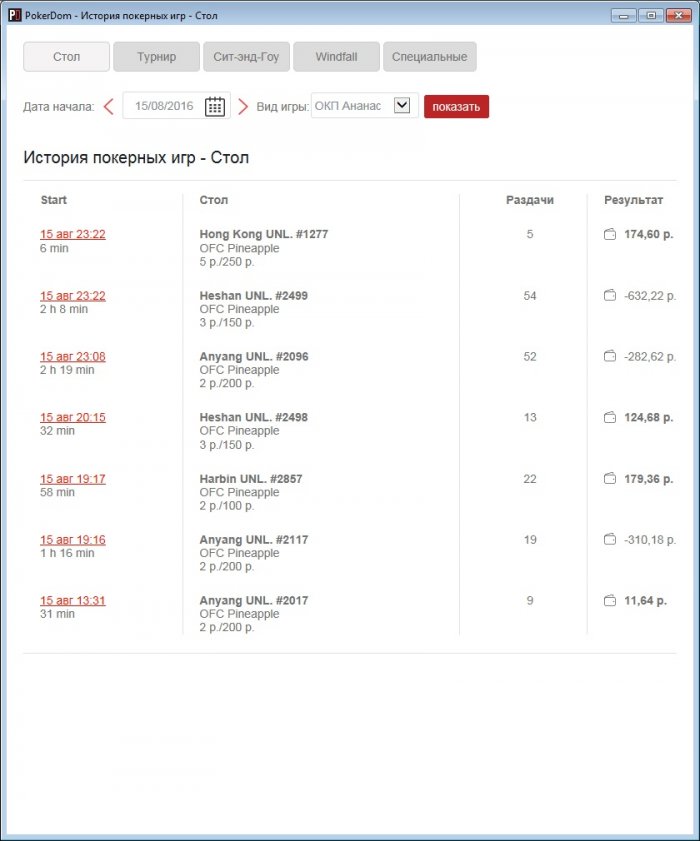This screenshot has width=700, height=841.
Task: Click duration 1 h 16 min
Action: point(67,553)
